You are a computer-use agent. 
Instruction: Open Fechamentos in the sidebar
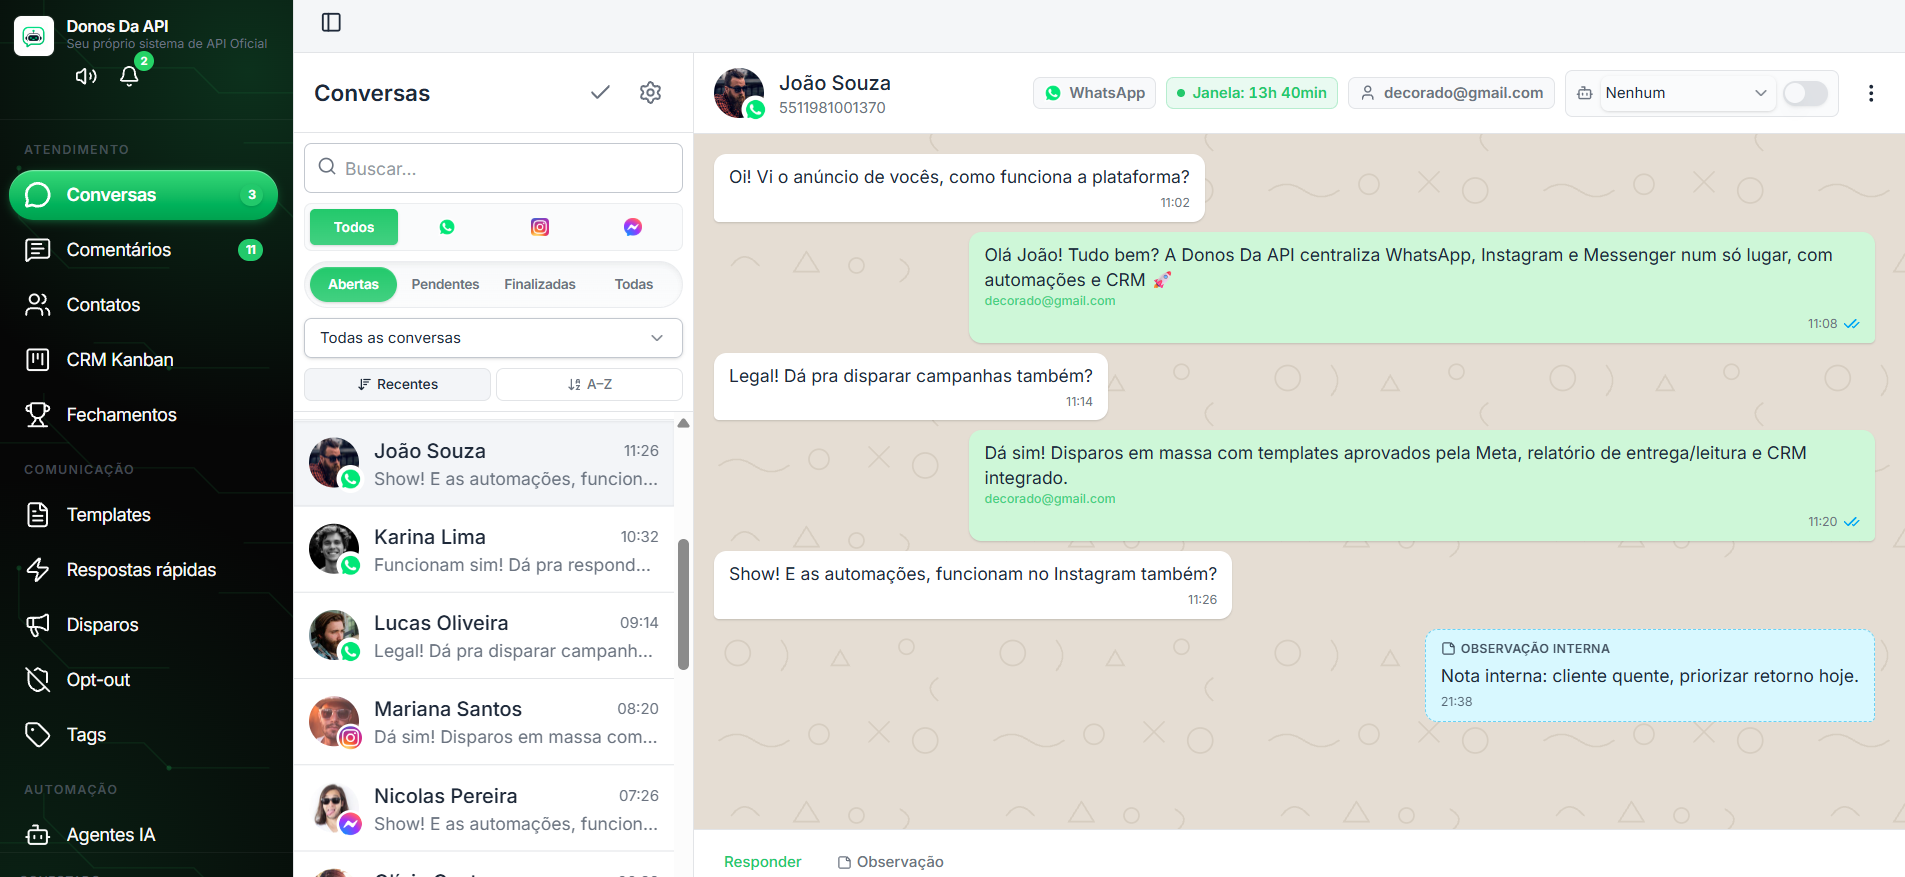point(143,415)
